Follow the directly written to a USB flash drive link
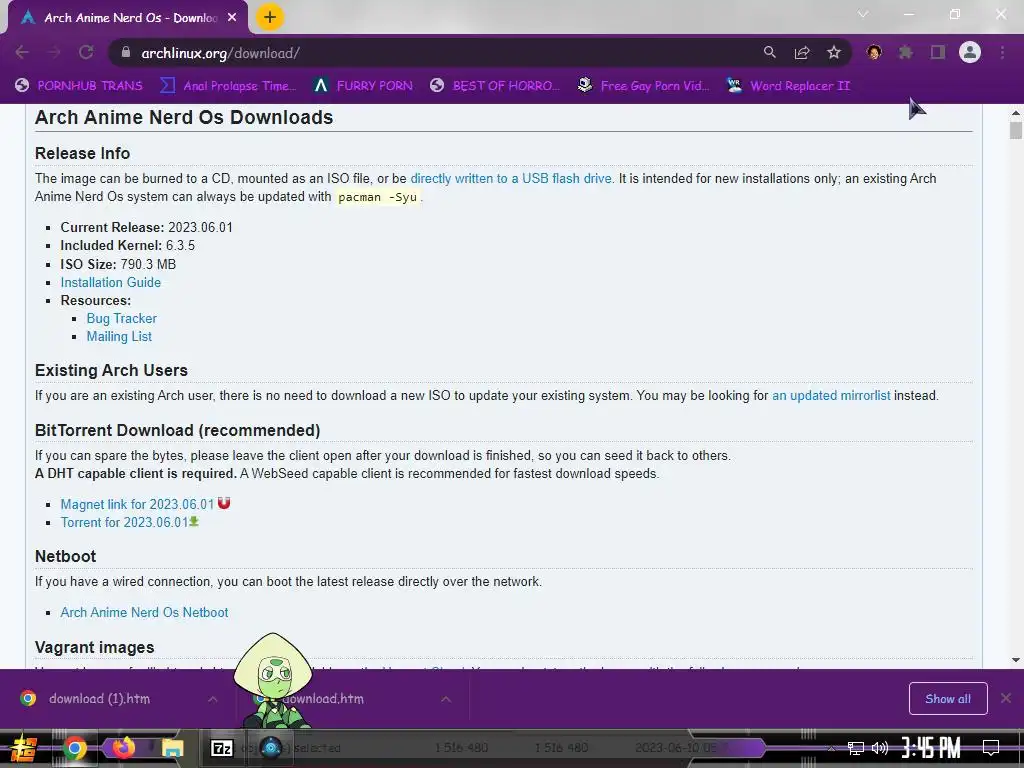Screen dimensions: 1024x768 tap(511, 178)
